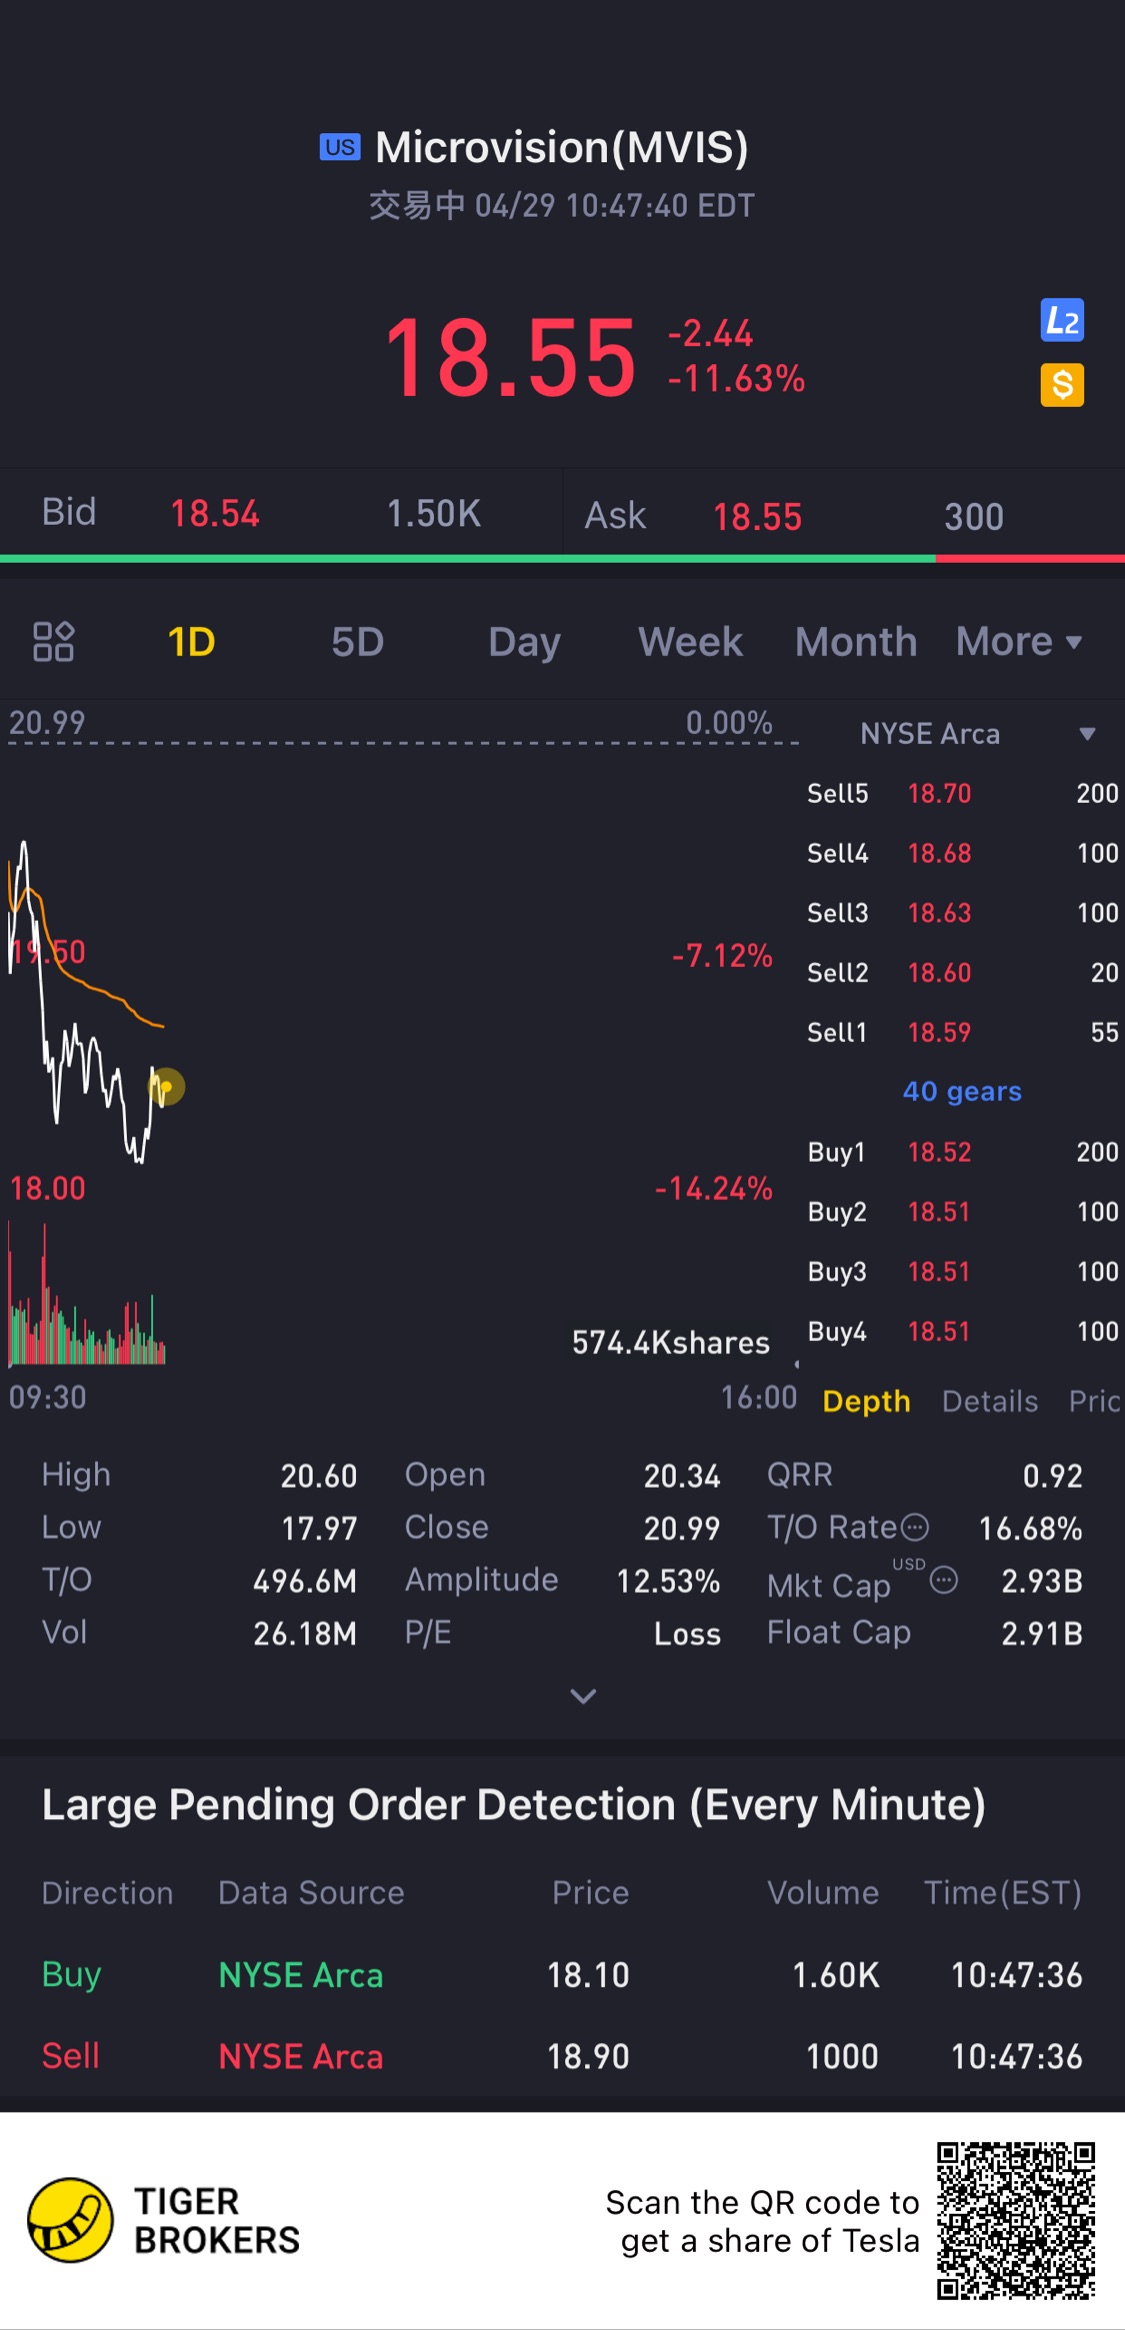Tap the Bid price 18.54
The image size is (1125, 2330).
pos(215,514)
